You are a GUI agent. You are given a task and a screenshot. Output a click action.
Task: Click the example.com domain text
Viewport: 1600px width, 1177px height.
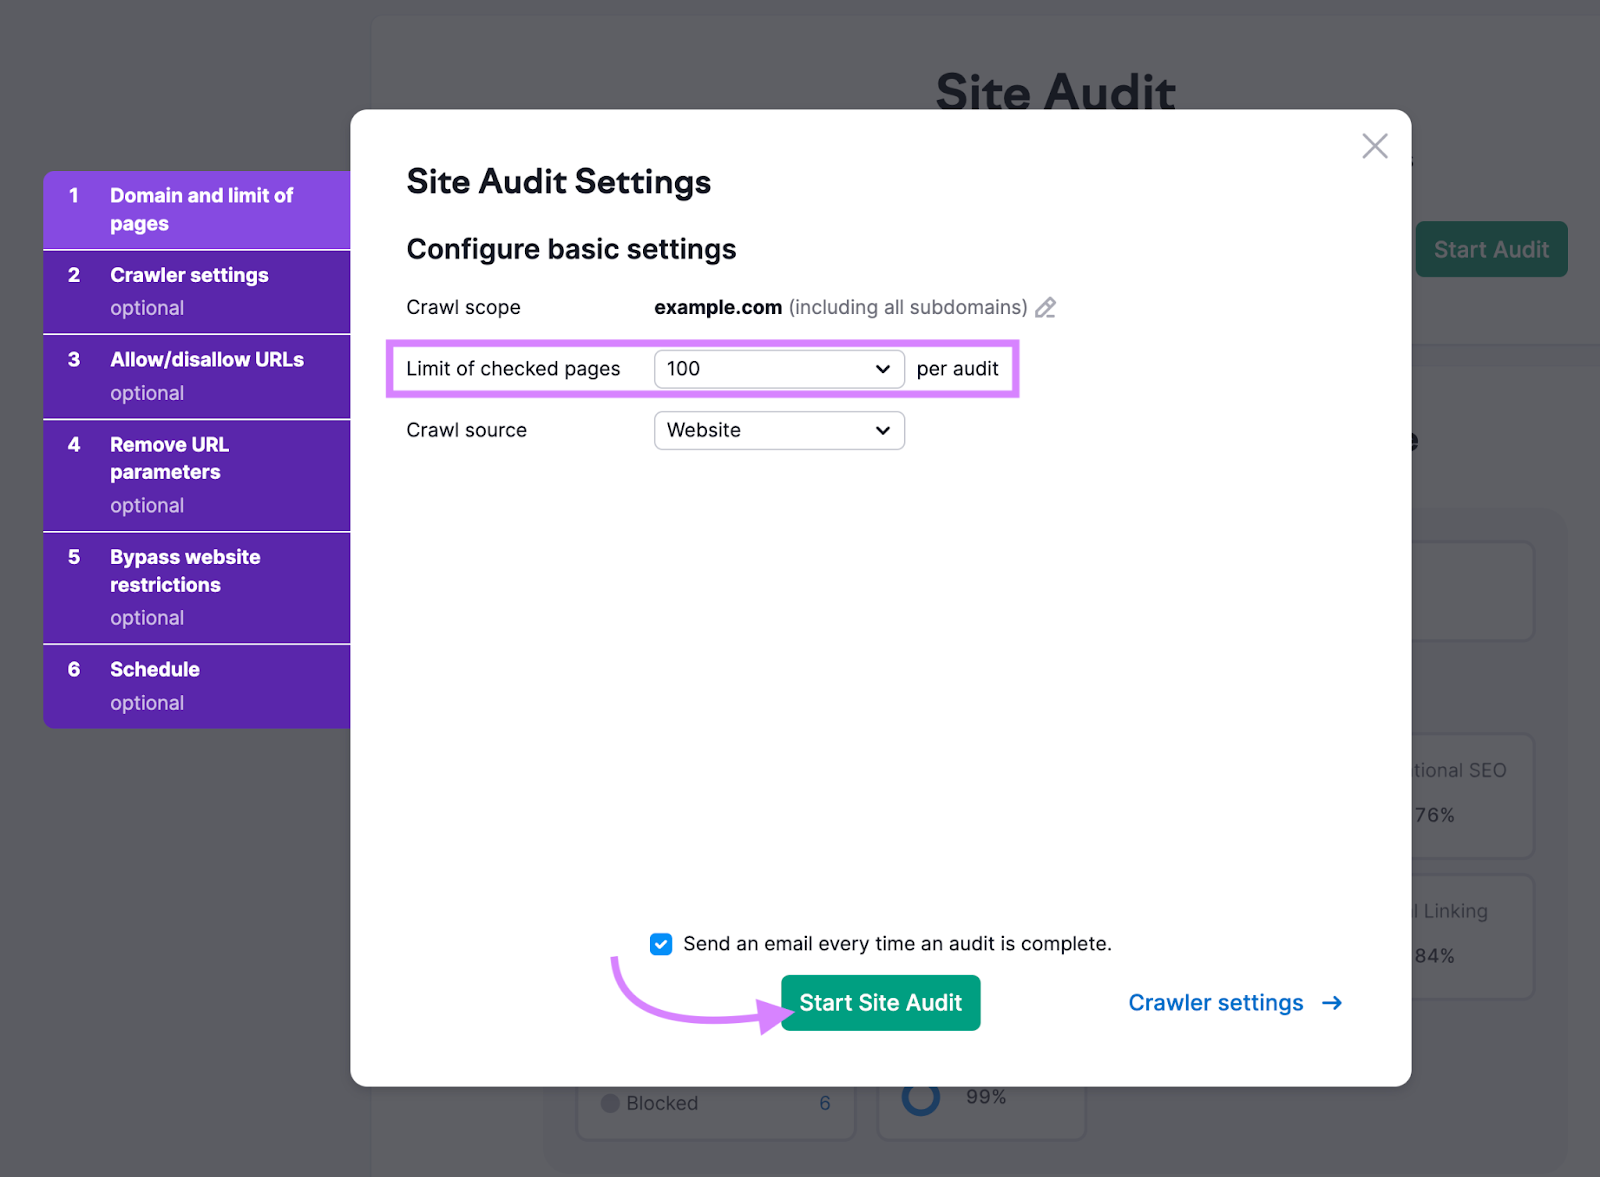[x=718, y=307]
